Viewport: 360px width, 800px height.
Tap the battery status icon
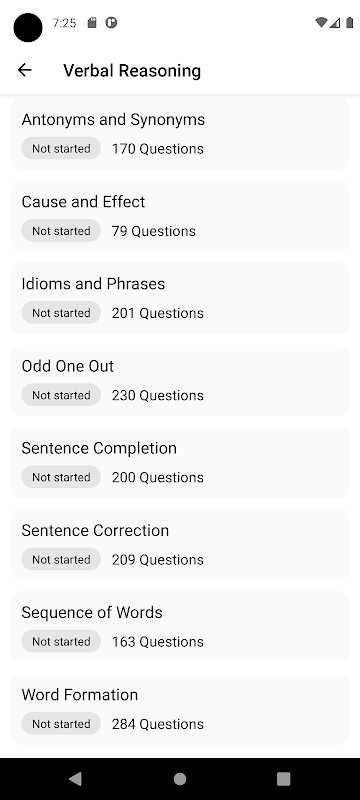349,22
